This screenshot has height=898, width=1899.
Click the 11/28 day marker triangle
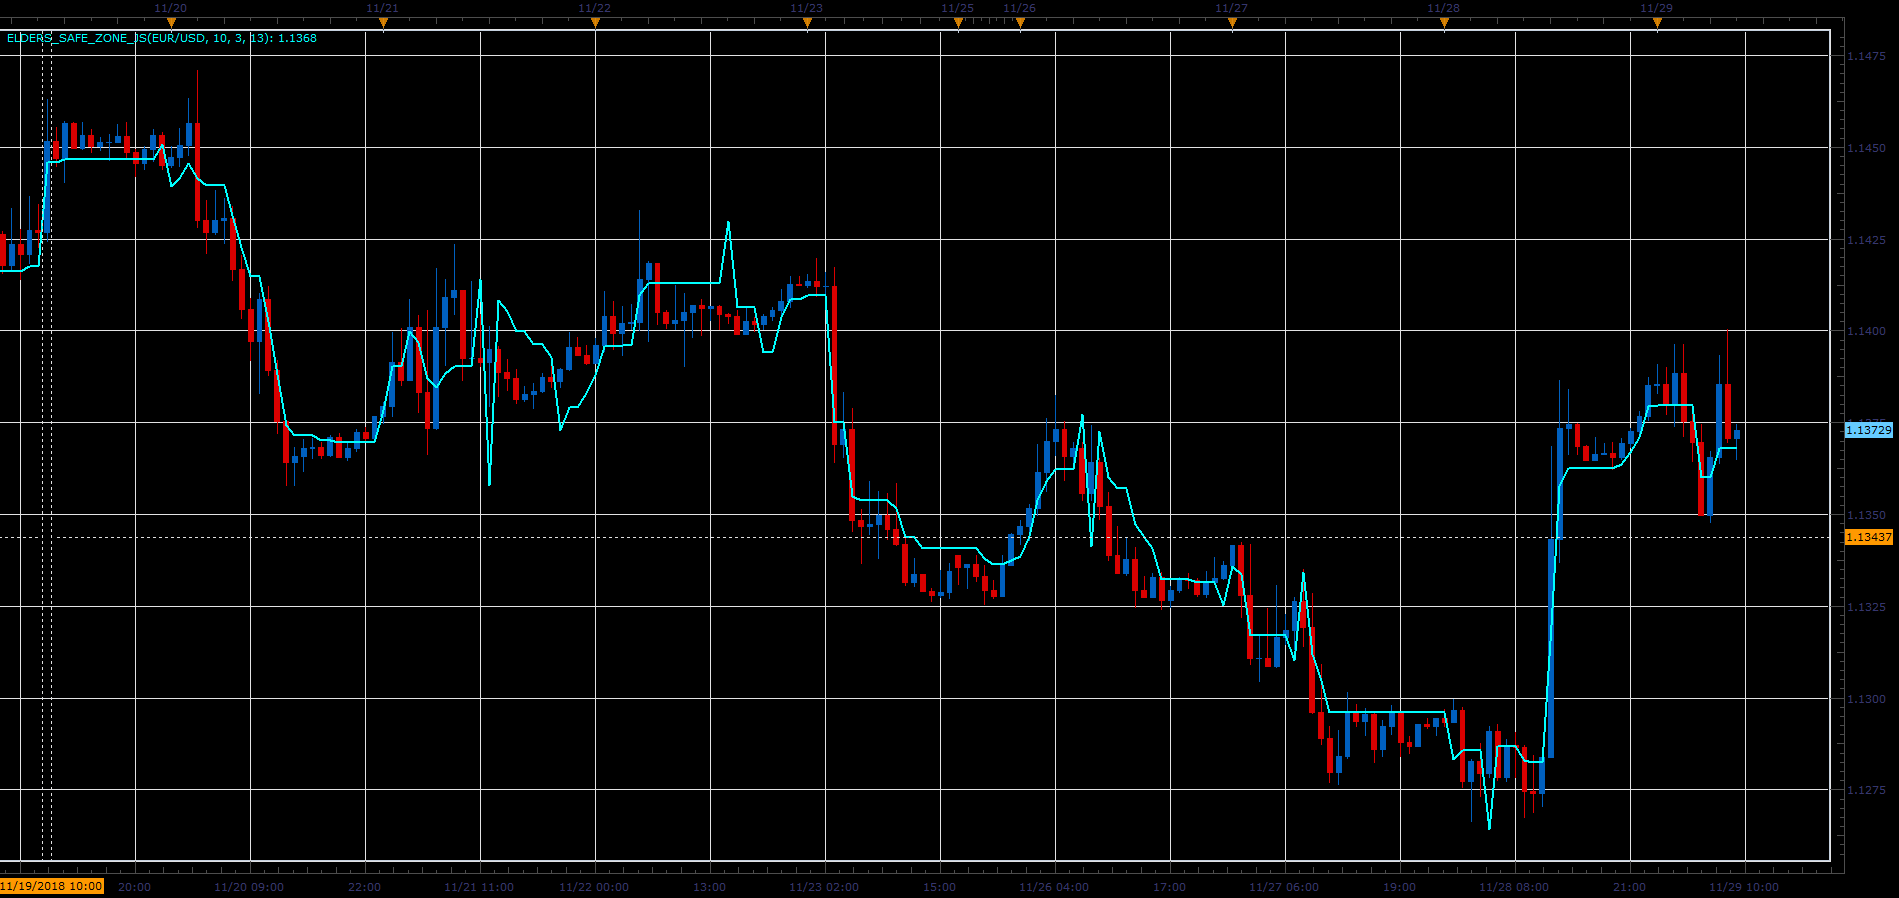(x=1444, y=22)
